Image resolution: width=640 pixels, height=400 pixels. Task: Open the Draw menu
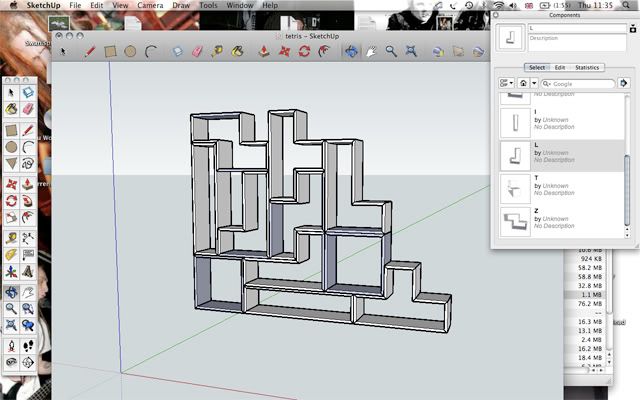[181, 5]
